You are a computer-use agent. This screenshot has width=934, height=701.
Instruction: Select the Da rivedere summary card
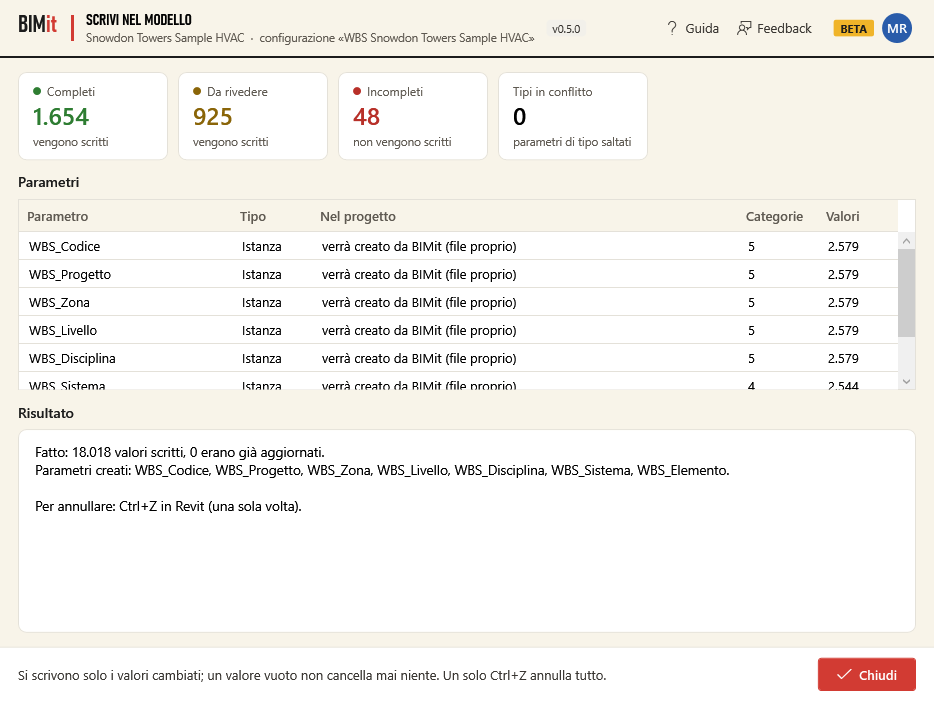[253, 116]
